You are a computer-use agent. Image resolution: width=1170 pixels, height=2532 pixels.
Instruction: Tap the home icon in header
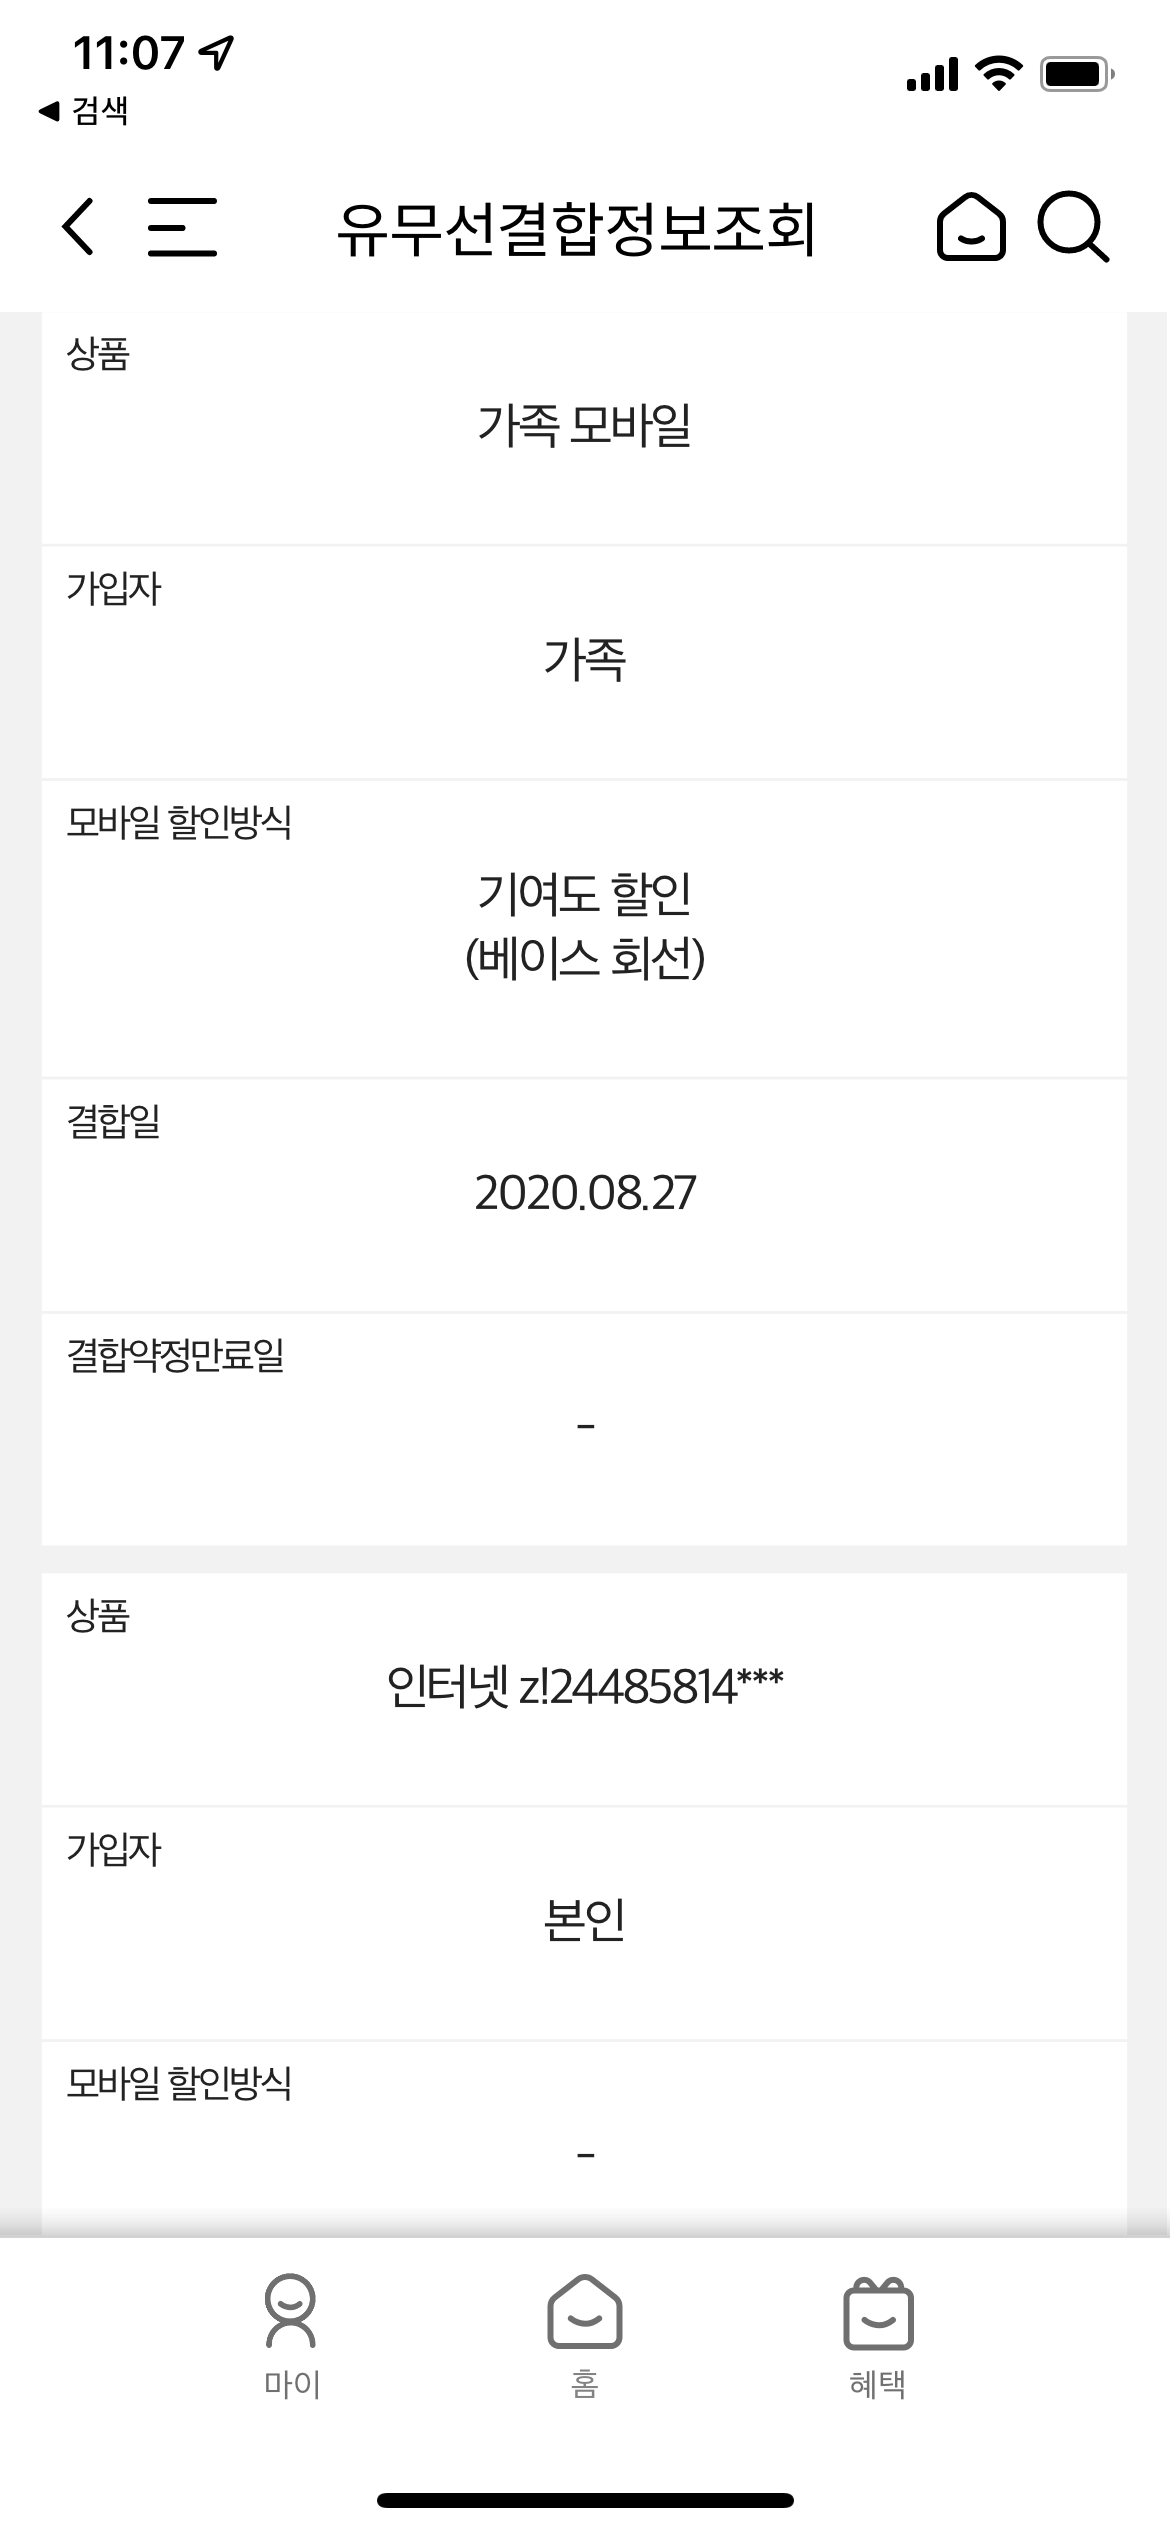click(x=970, y=227)
